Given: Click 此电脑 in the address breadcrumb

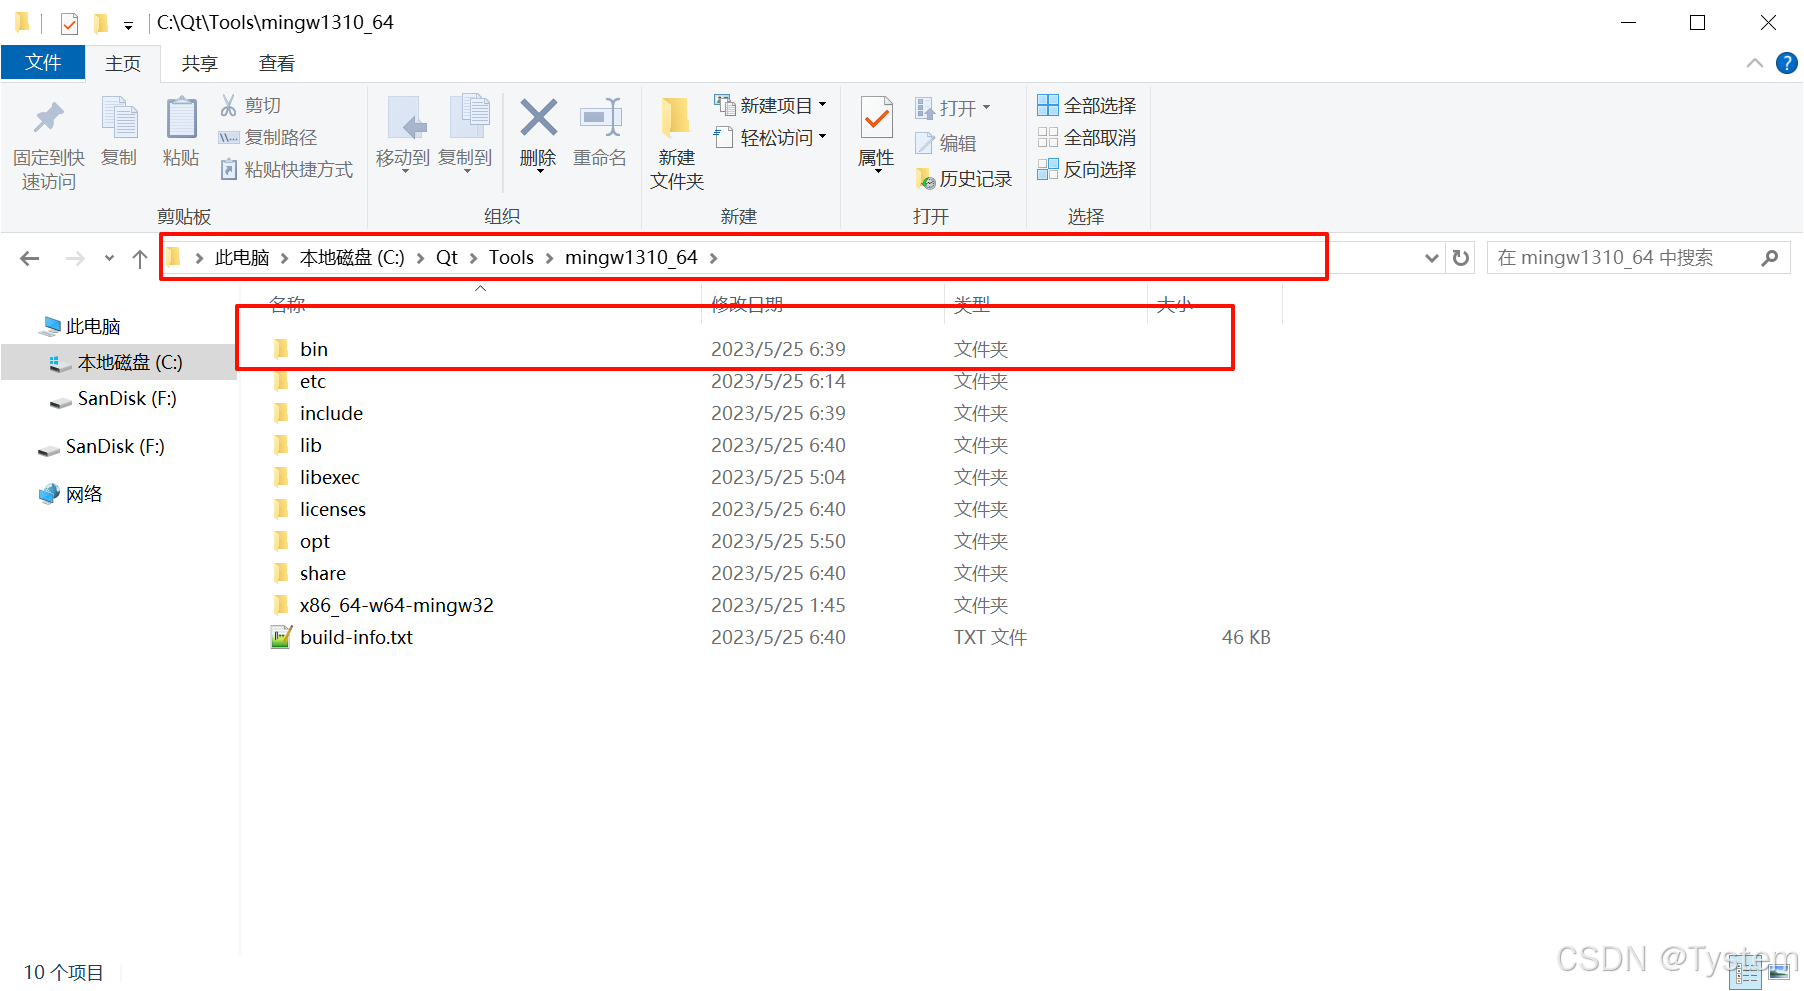Looking at the screenshot, I should (x=242, y=257).
